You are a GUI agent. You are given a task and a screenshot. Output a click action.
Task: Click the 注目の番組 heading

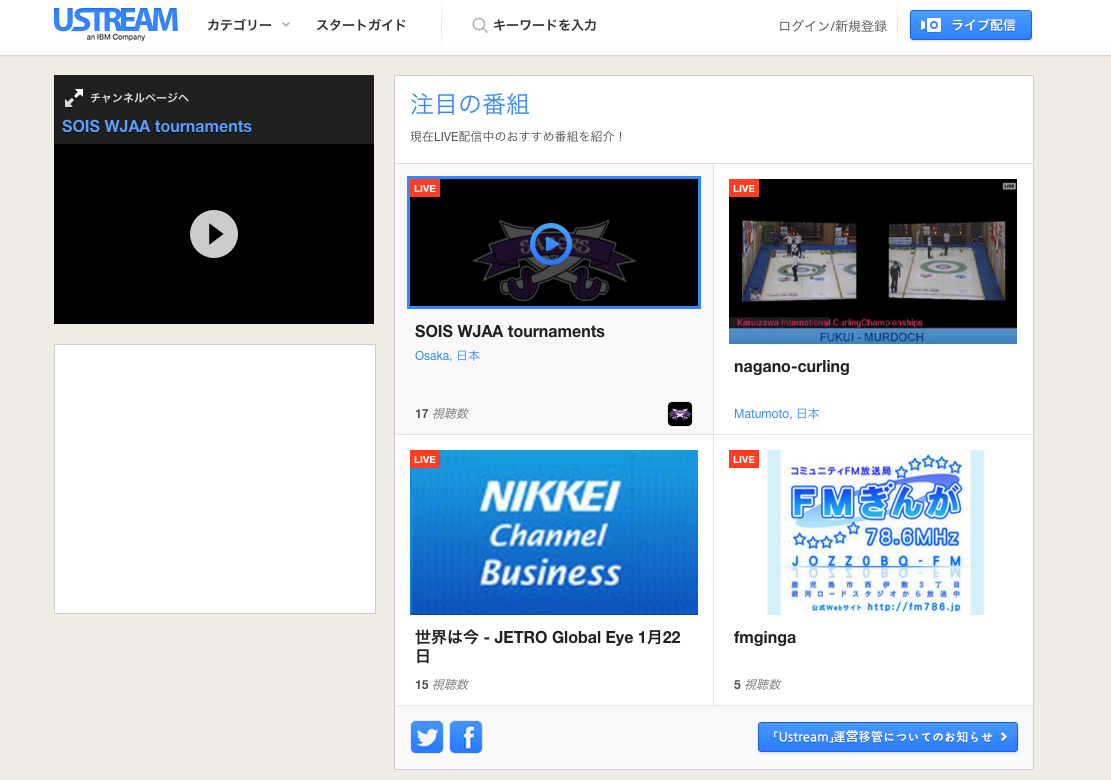click(470, 104)
